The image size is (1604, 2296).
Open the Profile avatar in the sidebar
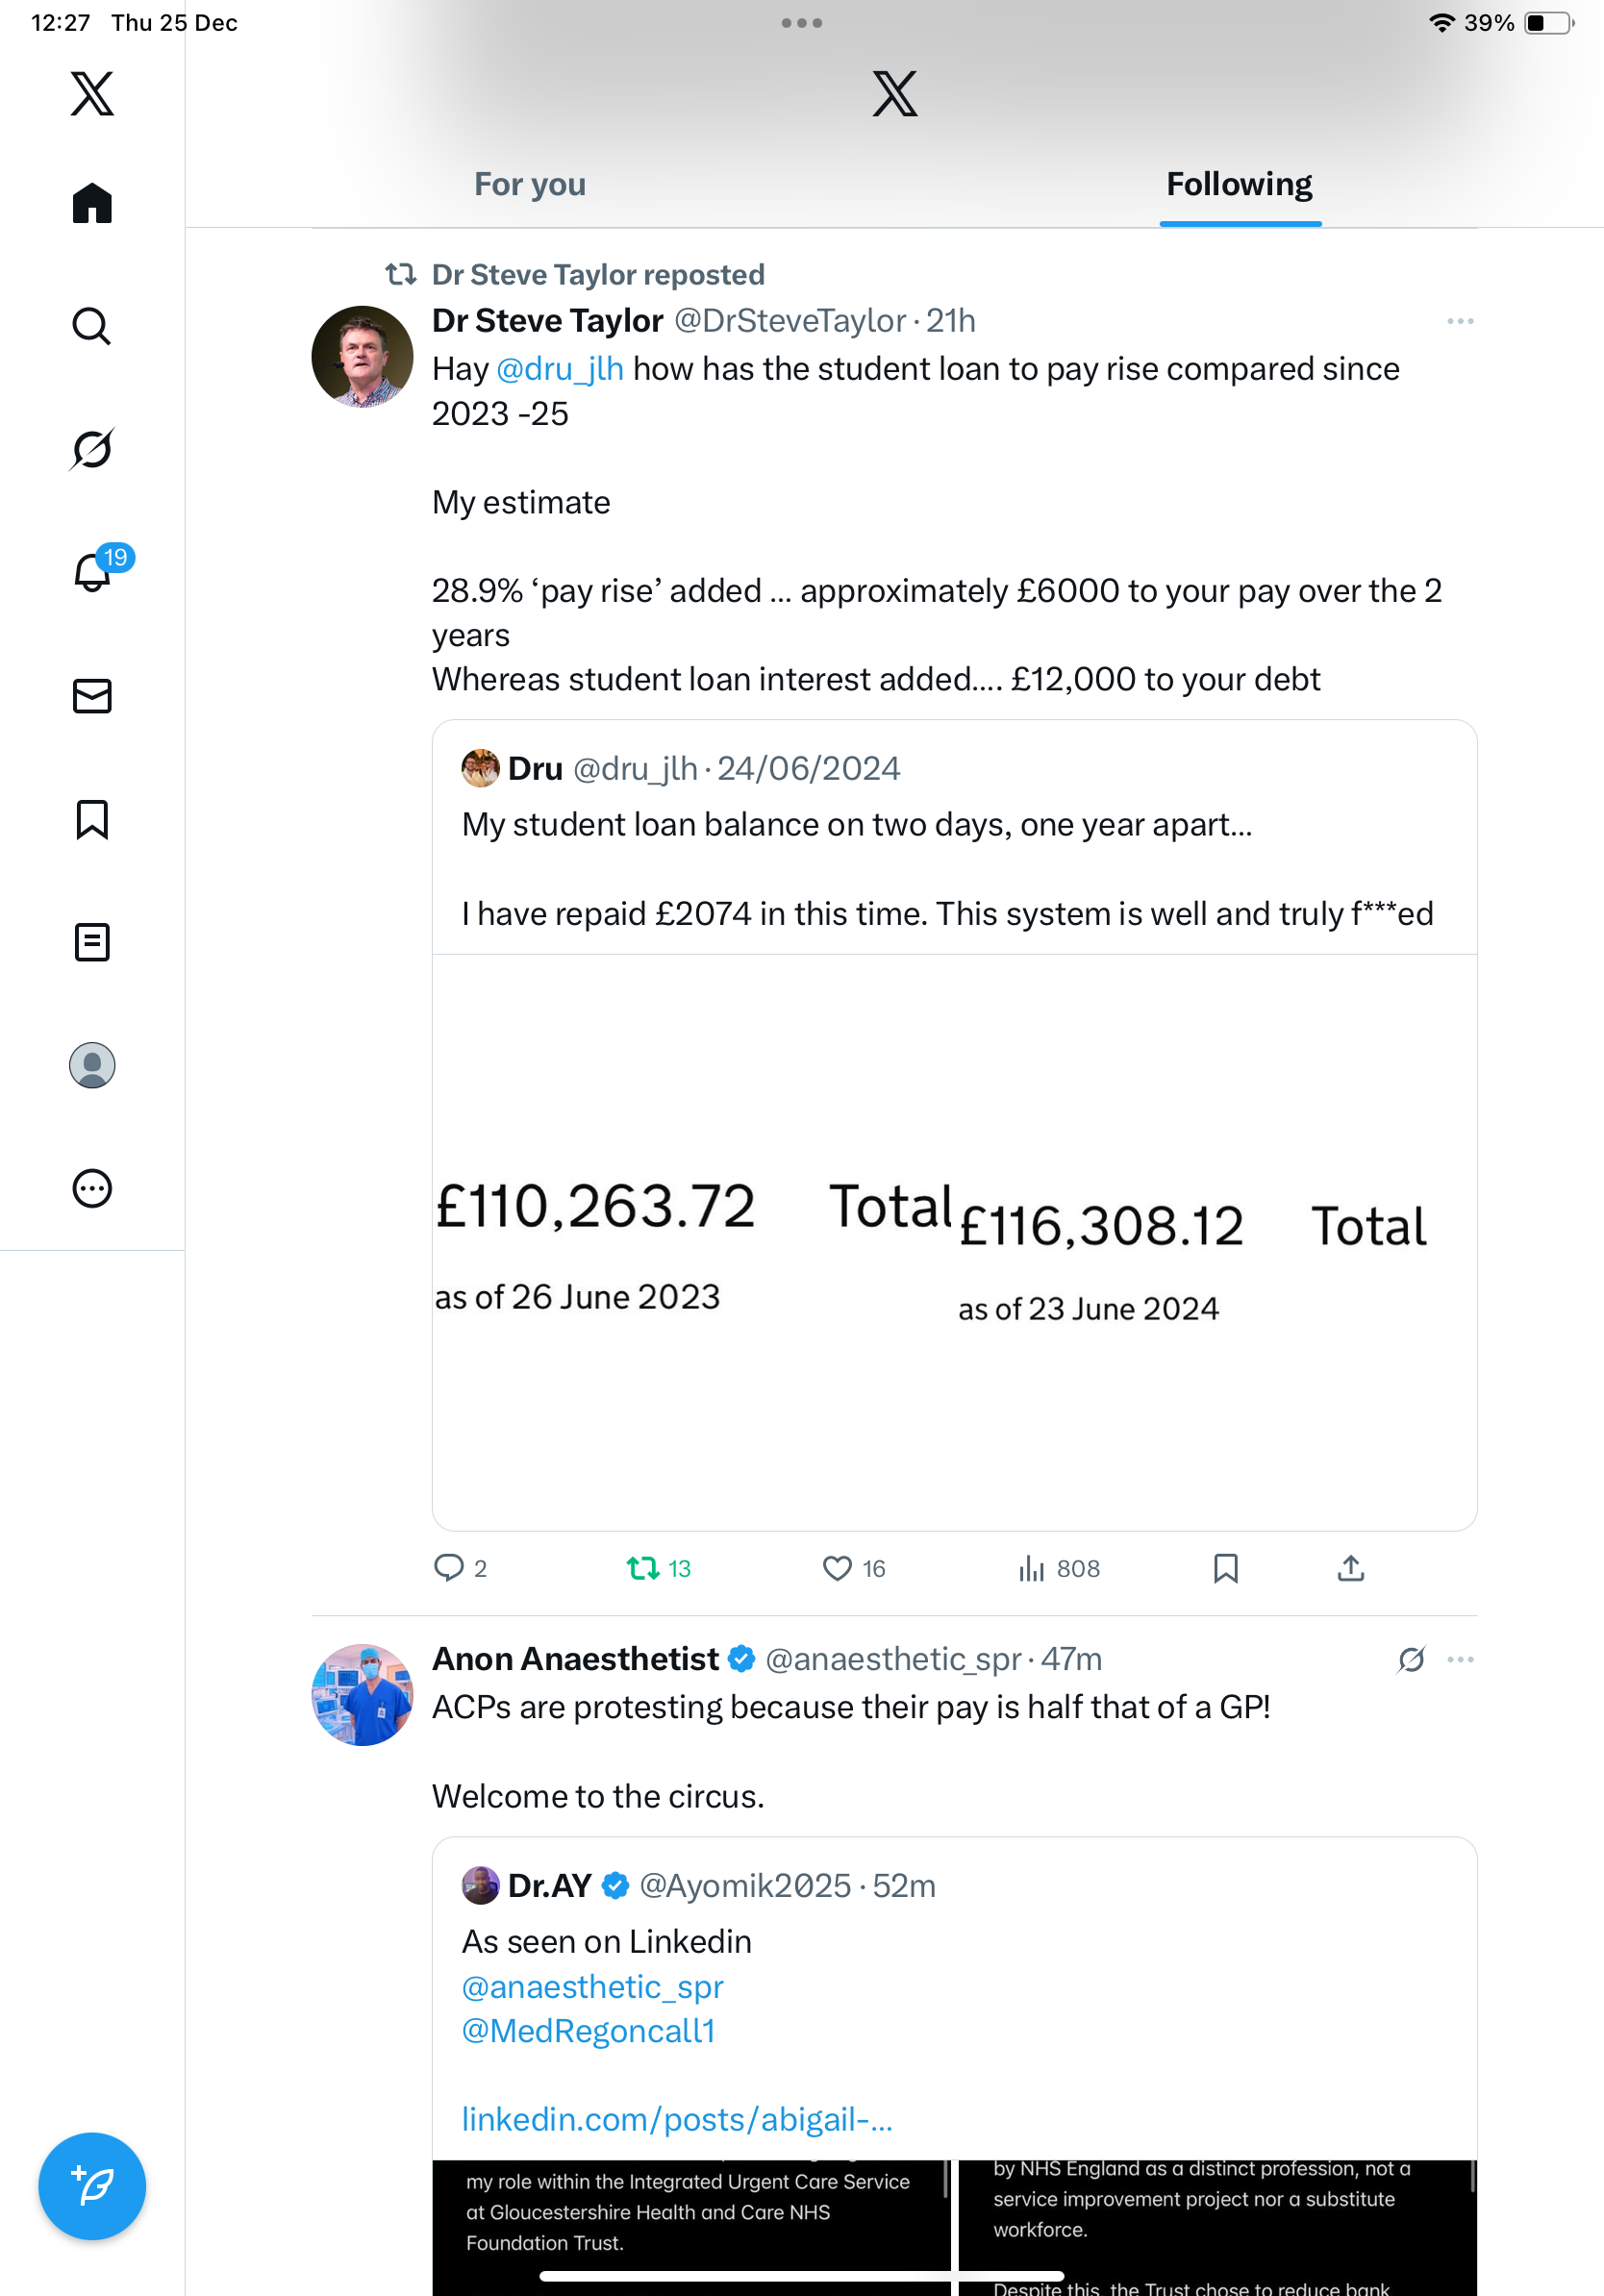(x=92, y=1065)
